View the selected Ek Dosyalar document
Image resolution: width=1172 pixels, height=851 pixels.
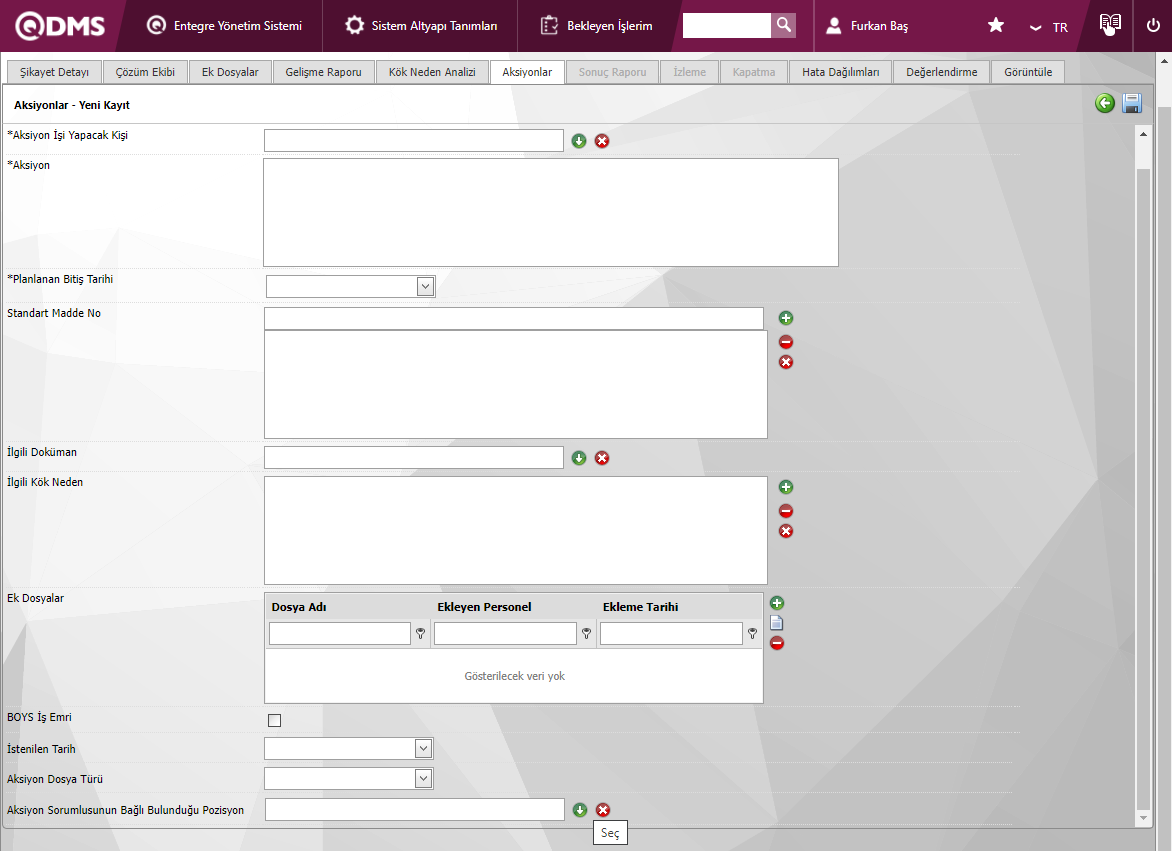point(777,623)
